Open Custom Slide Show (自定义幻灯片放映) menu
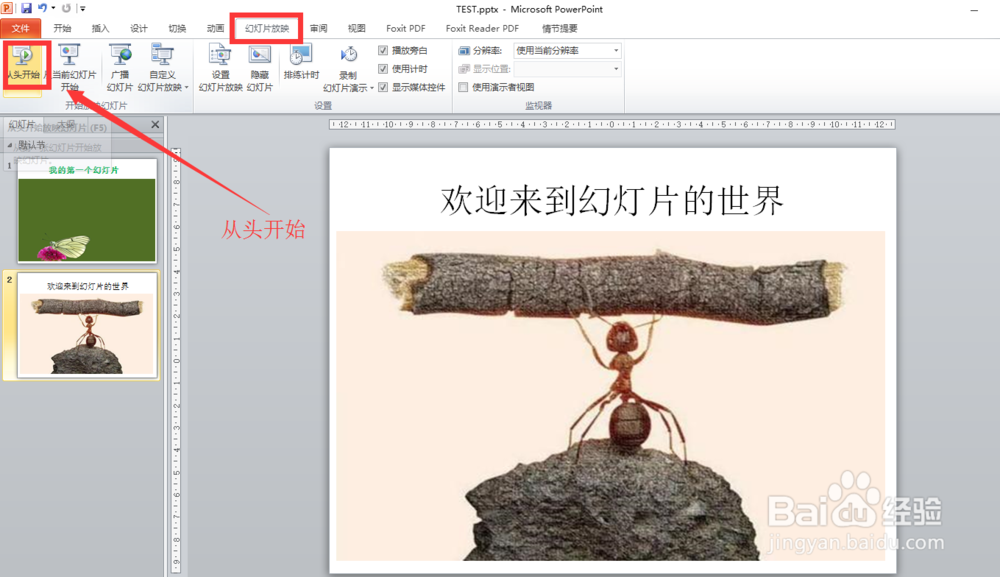Screen dimensions: 1000x577 pos(163,68)
